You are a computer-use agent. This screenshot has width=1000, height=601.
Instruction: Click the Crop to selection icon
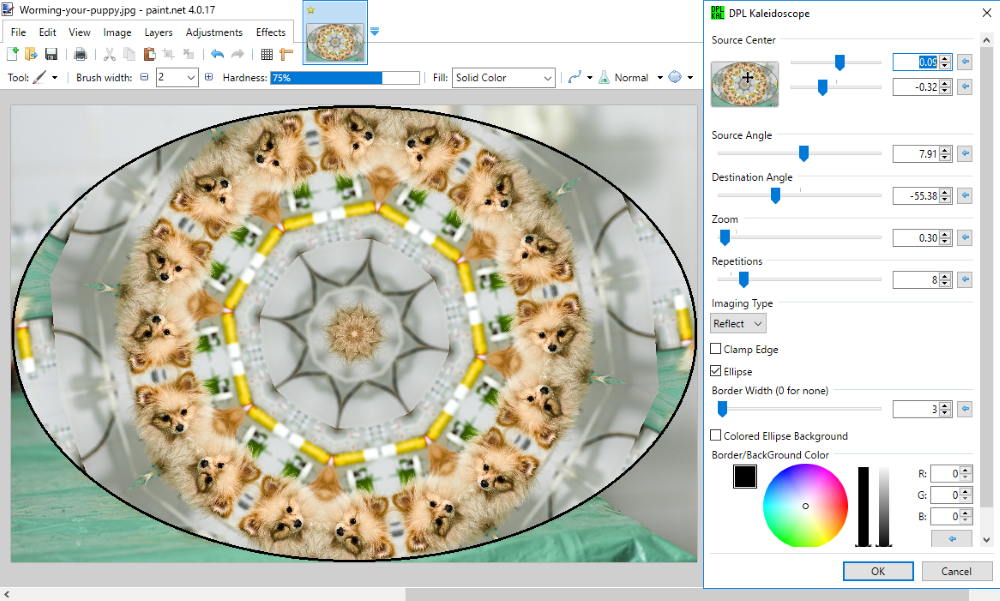click(x=168, y=55)
